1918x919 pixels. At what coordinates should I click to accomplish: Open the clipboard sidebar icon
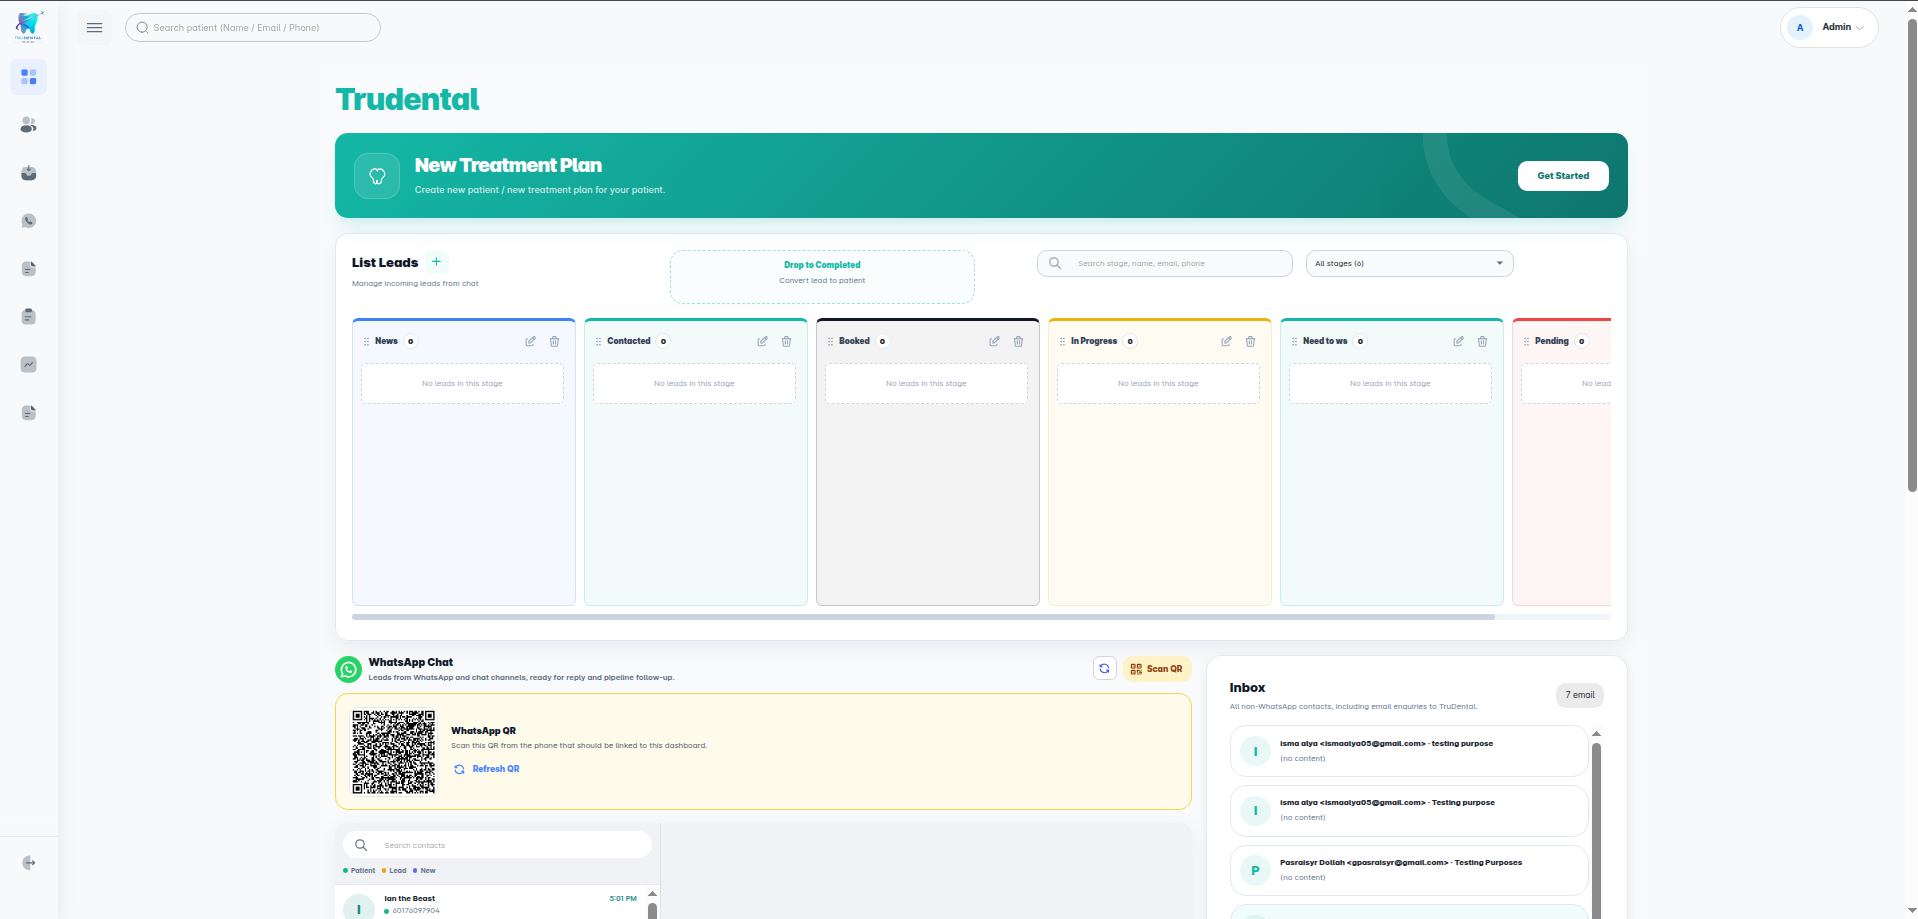(x=29, y=317)
